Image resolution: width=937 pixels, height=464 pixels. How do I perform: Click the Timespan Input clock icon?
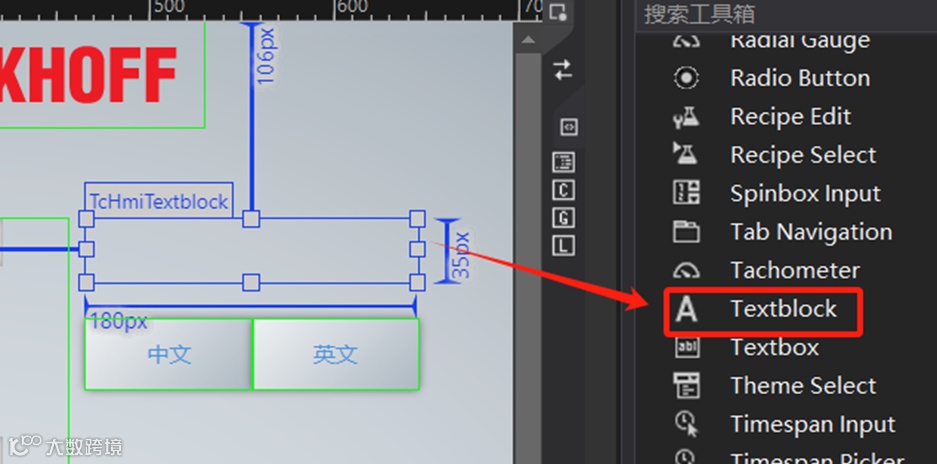coord(686,424)
